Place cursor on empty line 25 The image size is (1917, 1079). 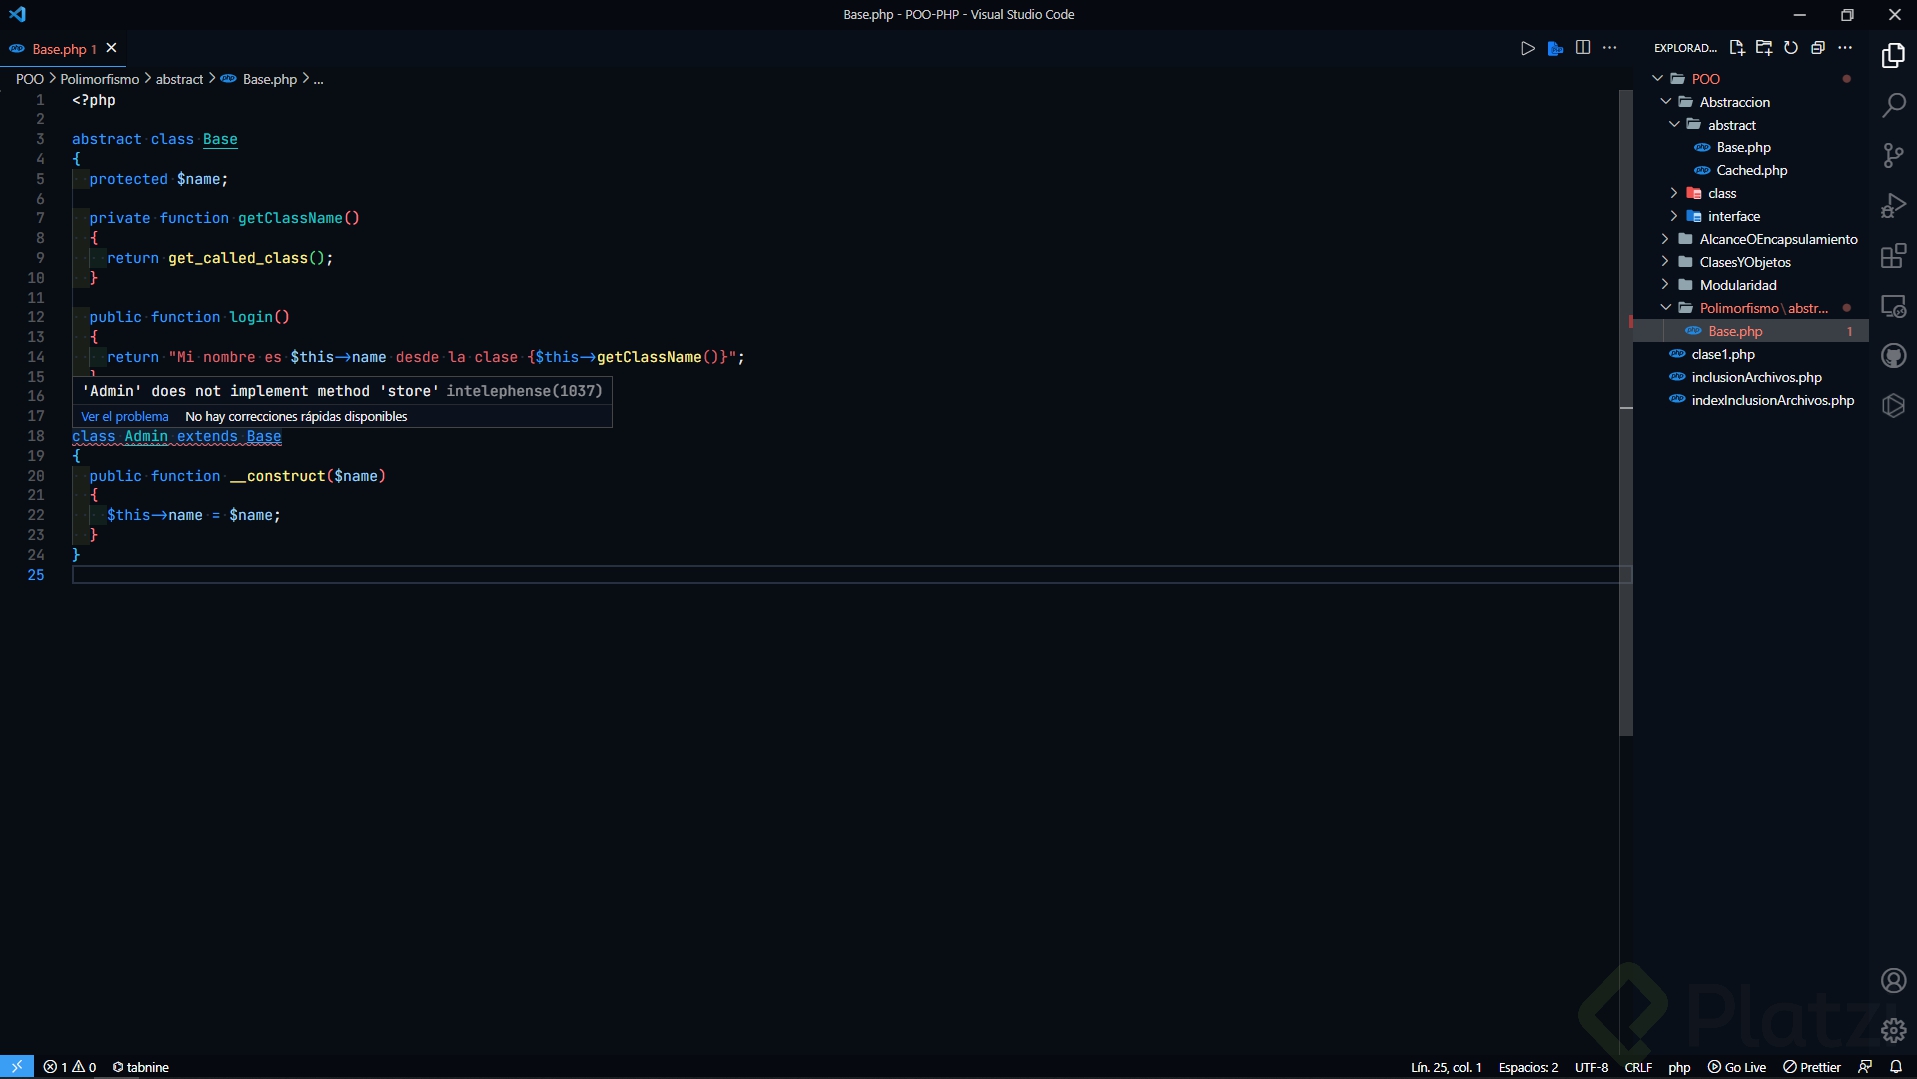pyautogui.click(x=850, y=575)
